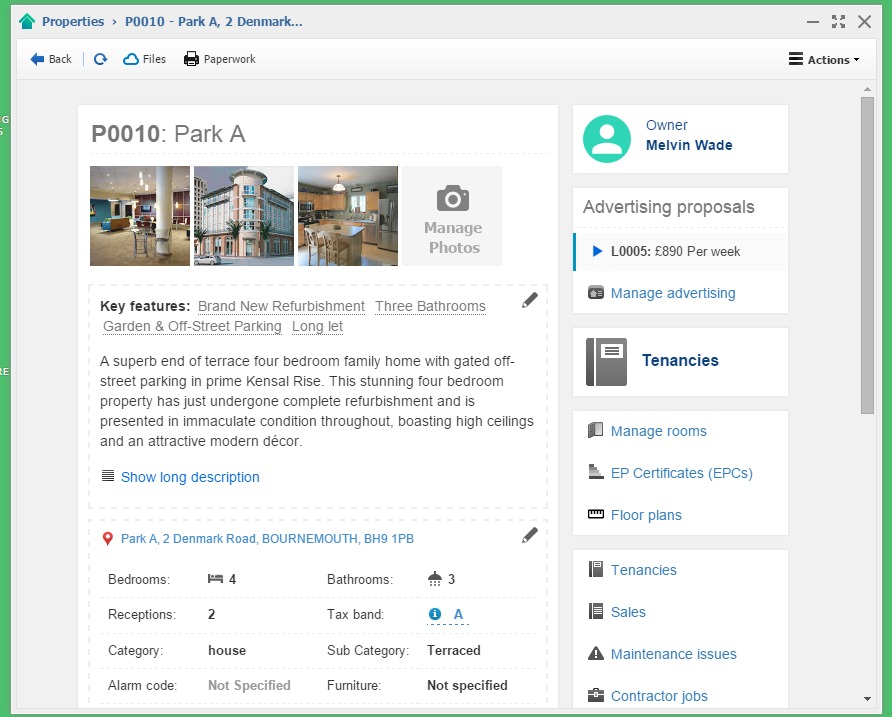Expand the L0005 advertising proposal
892x717 pixels.
(675, 252)
